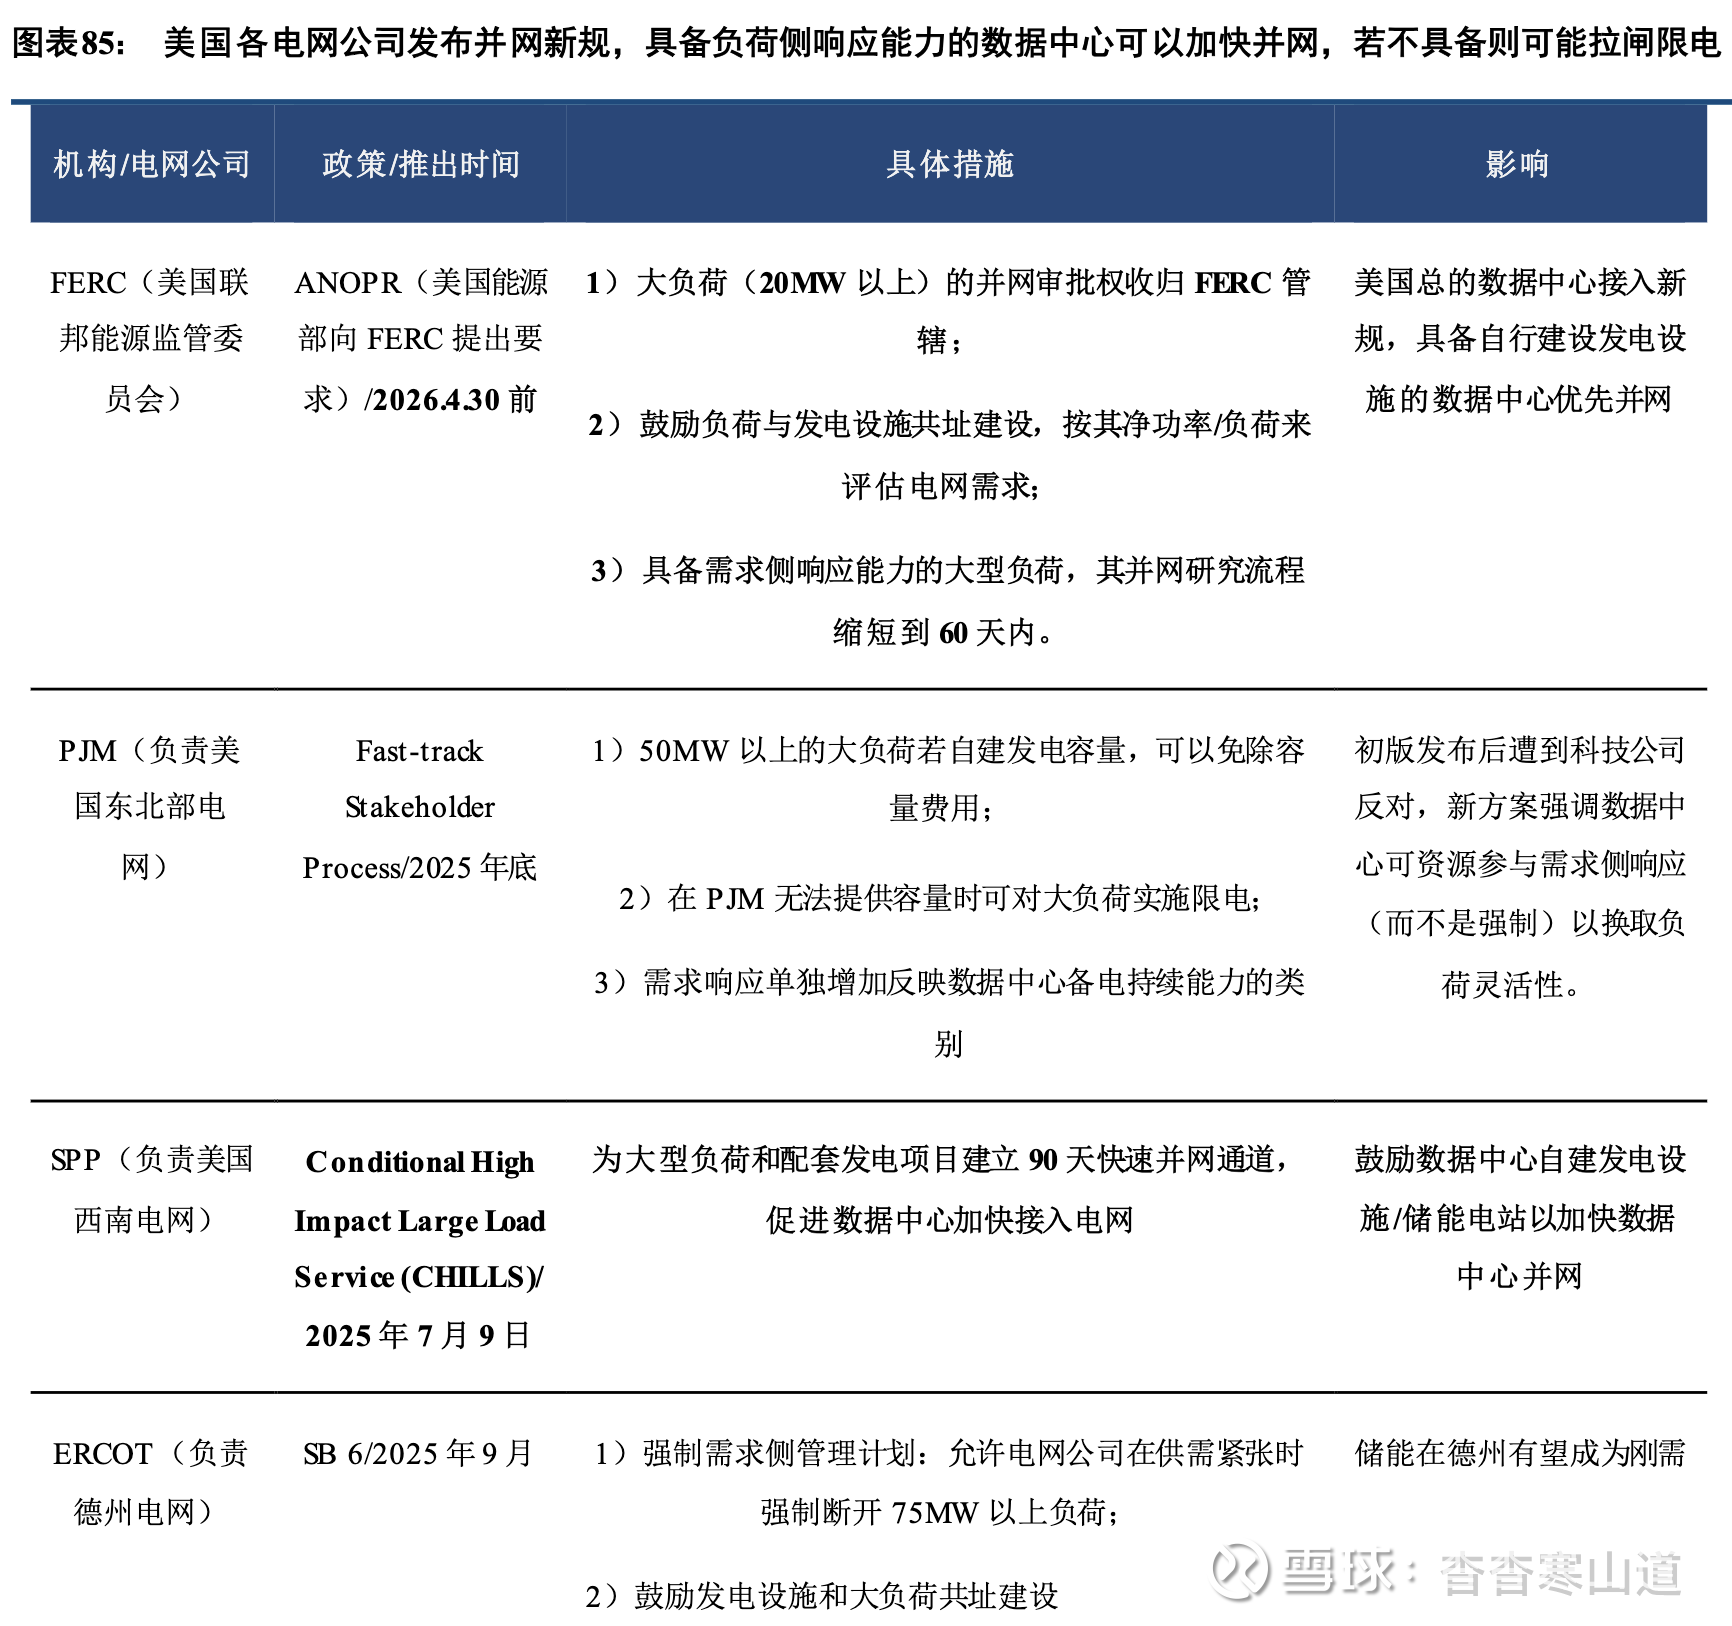
Task: Select the "SPP（负责美国西南电网）" cell
Action: pyautogui.click(x=152, y=1189)
